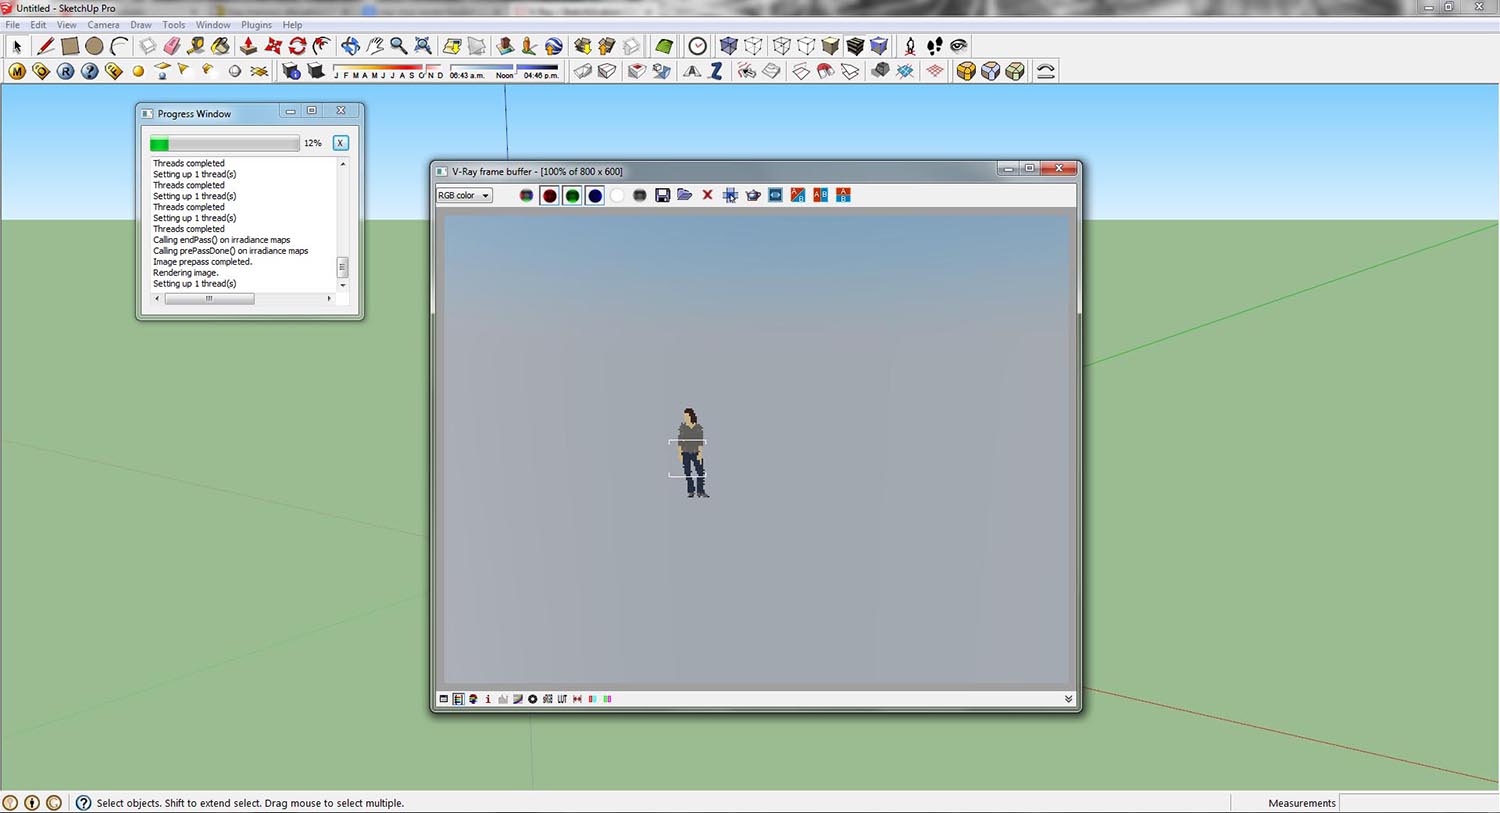Save image with floppy disk icon in frame buffer

pyautogui.click(x=662, y=195)
